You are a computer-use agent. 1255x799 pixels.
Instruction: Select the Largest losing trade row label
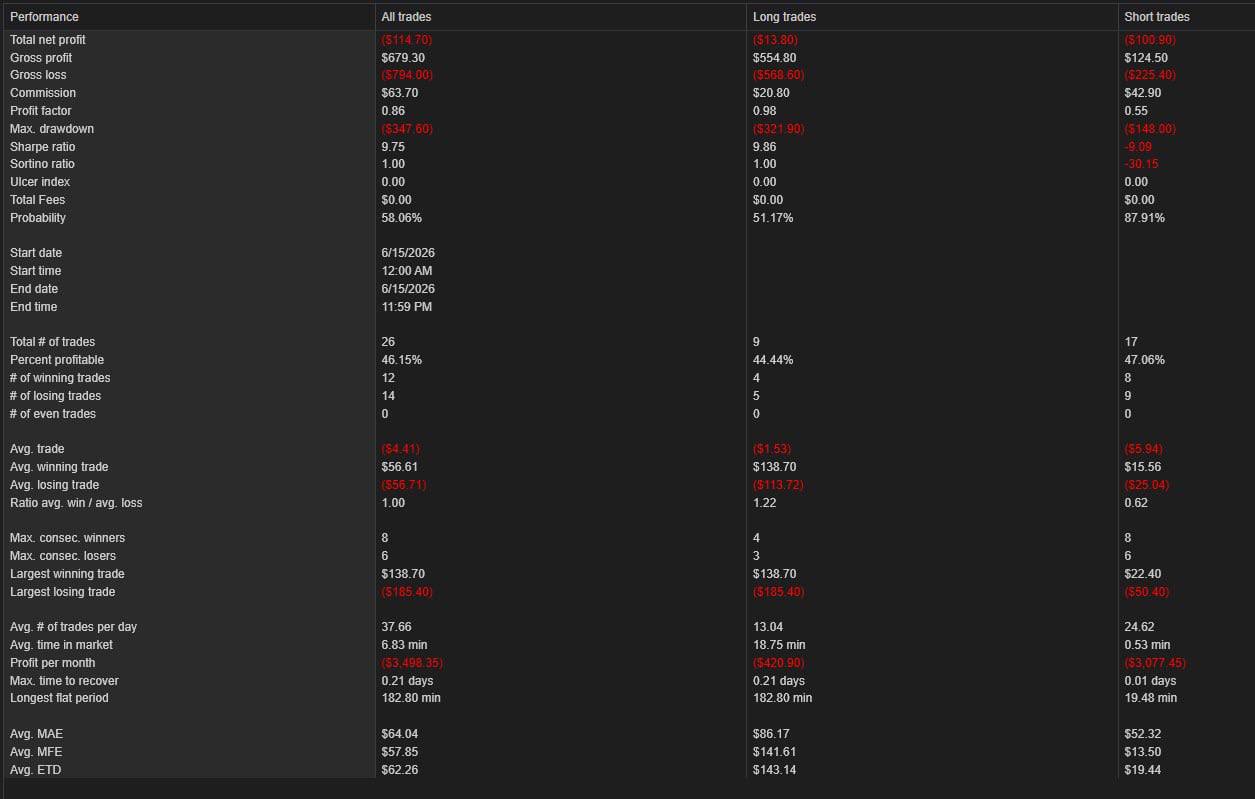[62, 592]
